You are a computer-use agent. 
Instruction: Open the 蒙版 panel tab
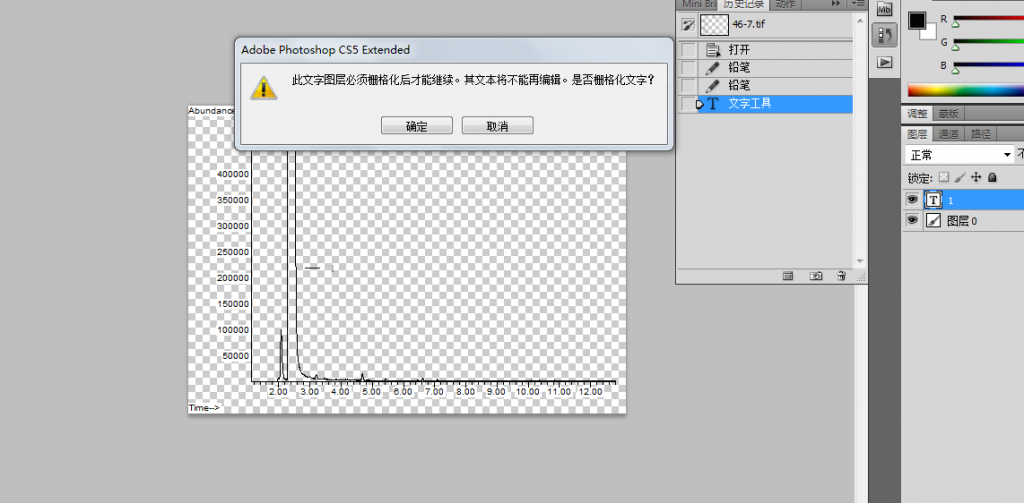948,113
